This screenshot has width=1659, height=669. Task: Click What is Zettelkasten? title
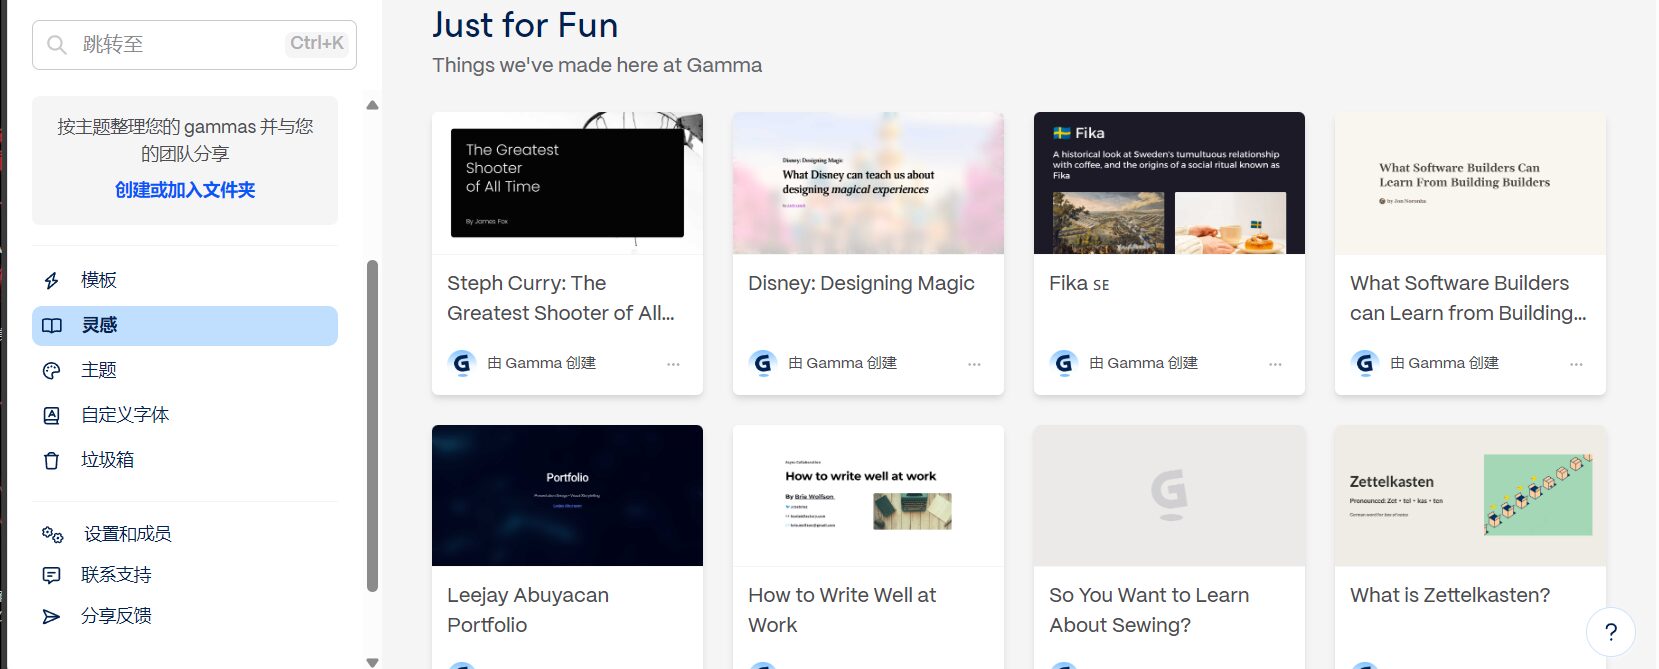pos(1450,596)
